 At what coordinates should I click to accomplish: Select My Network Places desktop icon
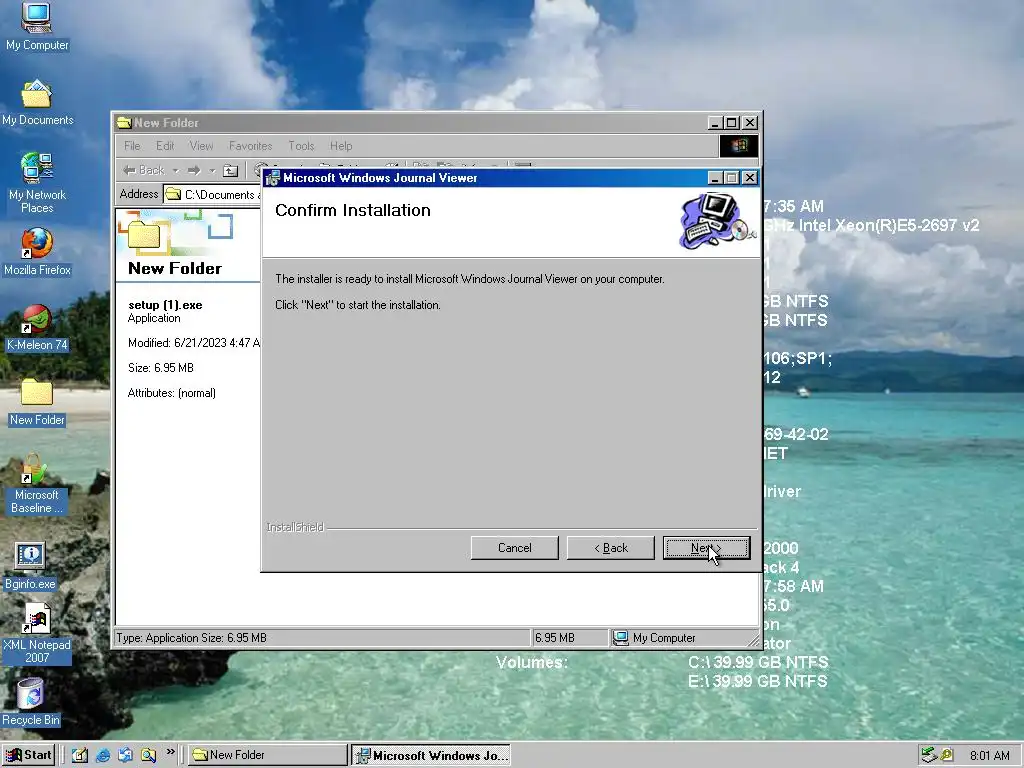tap(37, 183)
